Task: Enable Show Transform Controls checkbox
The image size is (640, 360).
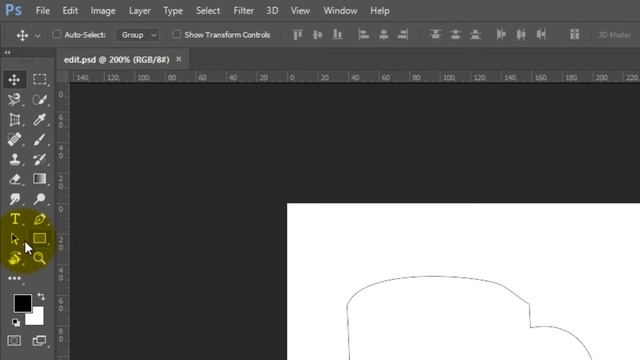Action: (x=176, y=34)
